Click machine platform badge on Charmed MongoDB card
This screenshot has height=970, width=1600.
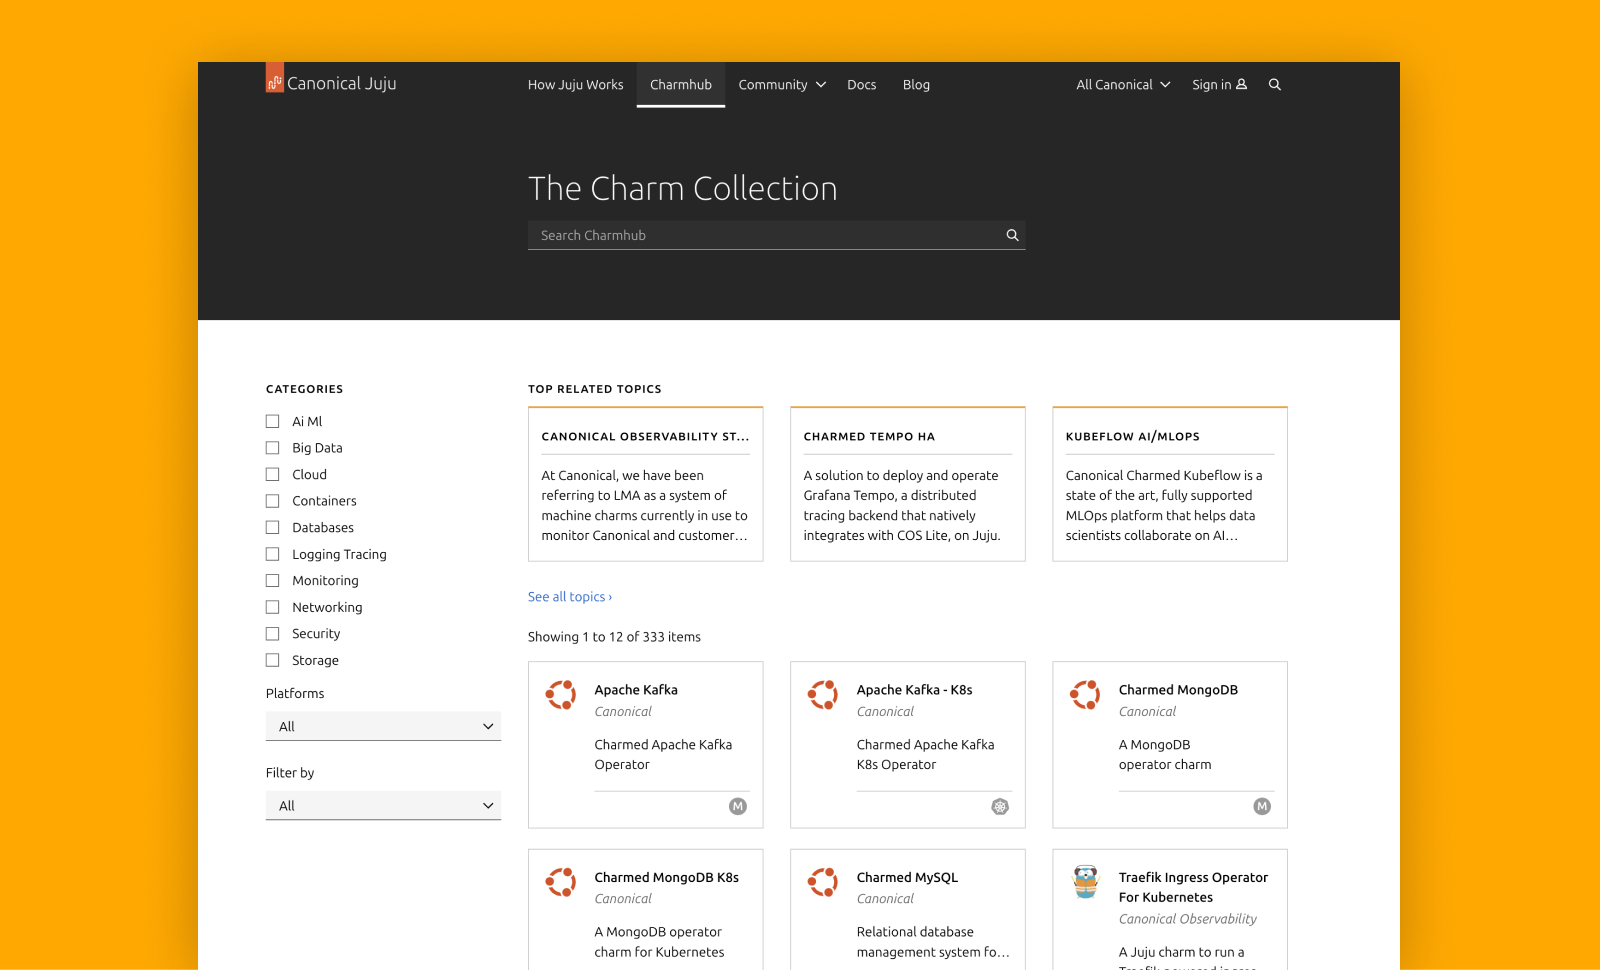tap(1262, 806)
